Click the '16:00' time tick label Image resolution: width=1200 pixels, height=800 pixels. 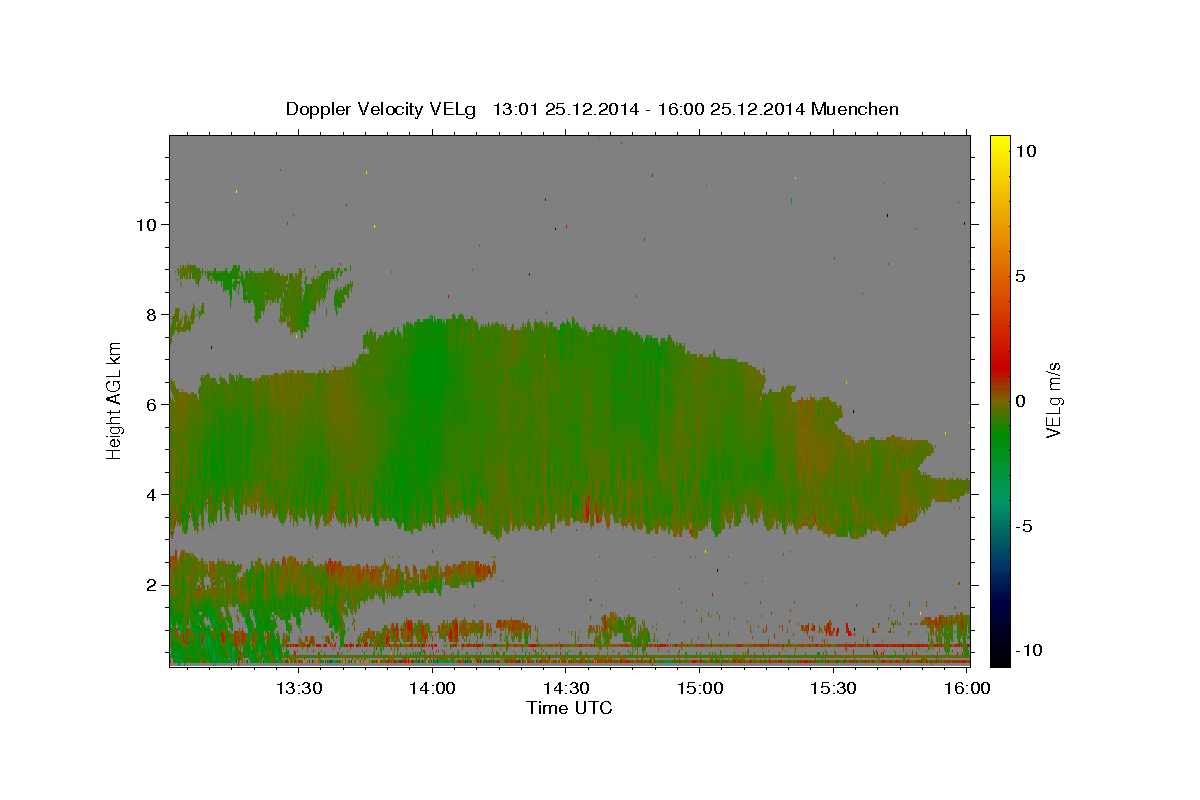(967, 688)
